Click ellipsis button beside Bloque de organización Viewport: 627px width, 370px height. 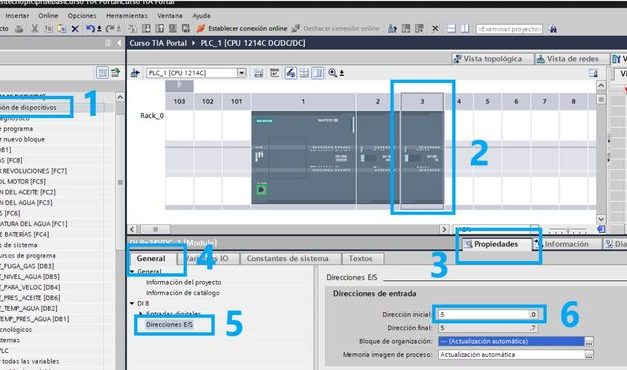pos(589,342)
